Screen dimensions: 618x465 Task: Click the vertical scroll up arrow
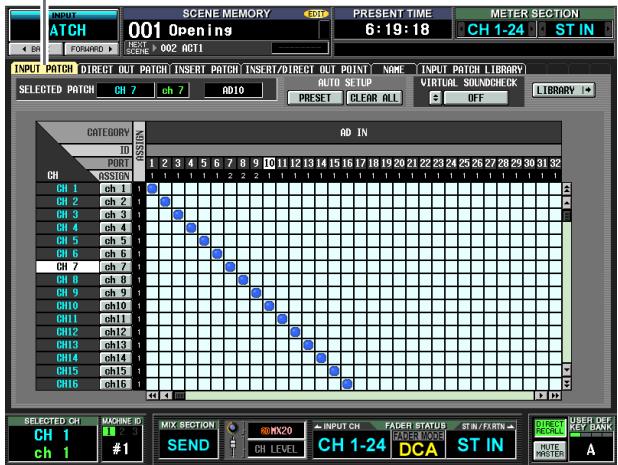[567, 203]
